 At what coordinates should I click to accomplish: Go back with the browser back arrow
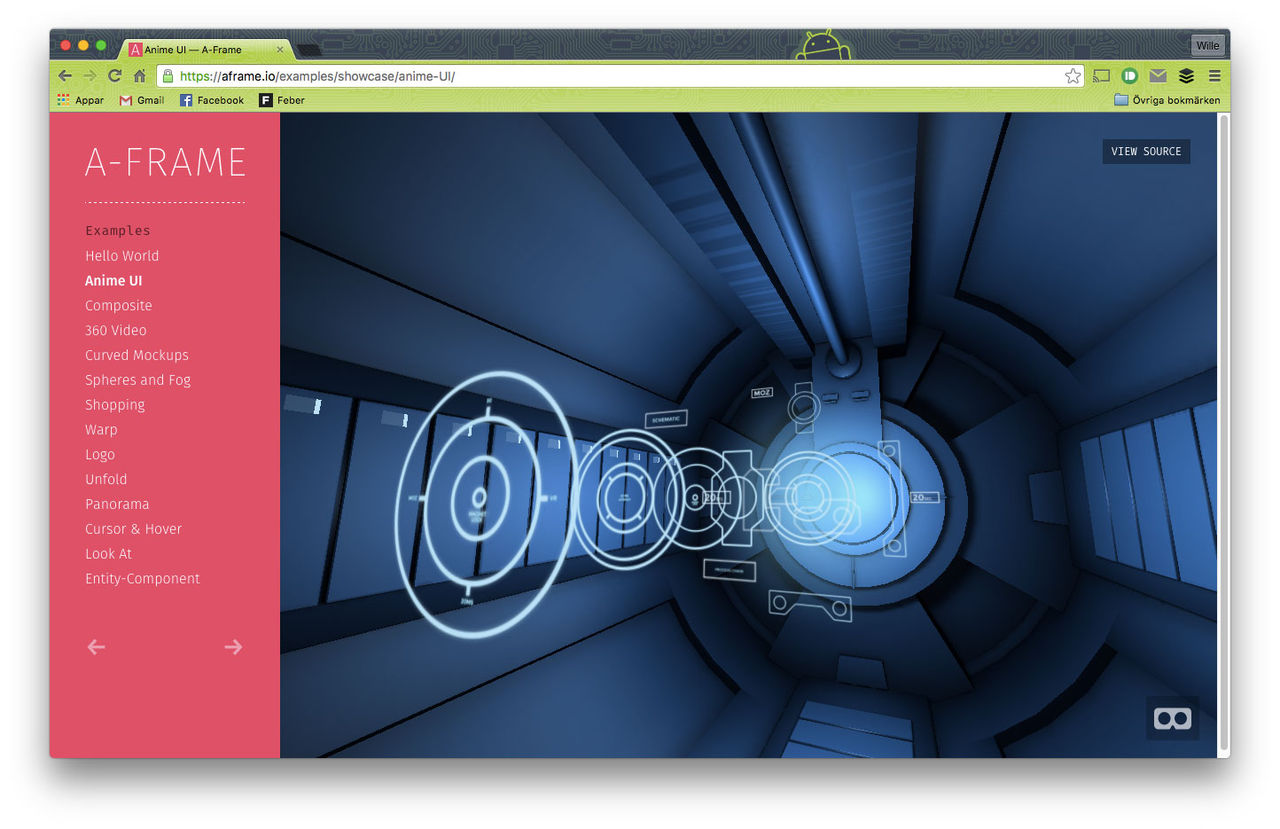click(65, 76)
